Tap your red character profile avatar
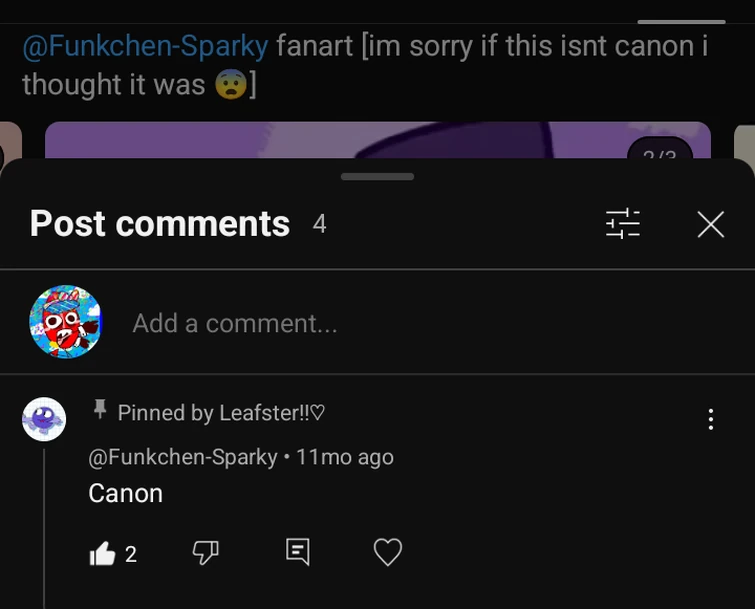Image resolution: width=755 pixels, height=609 pixels. [x=65, y=322]
